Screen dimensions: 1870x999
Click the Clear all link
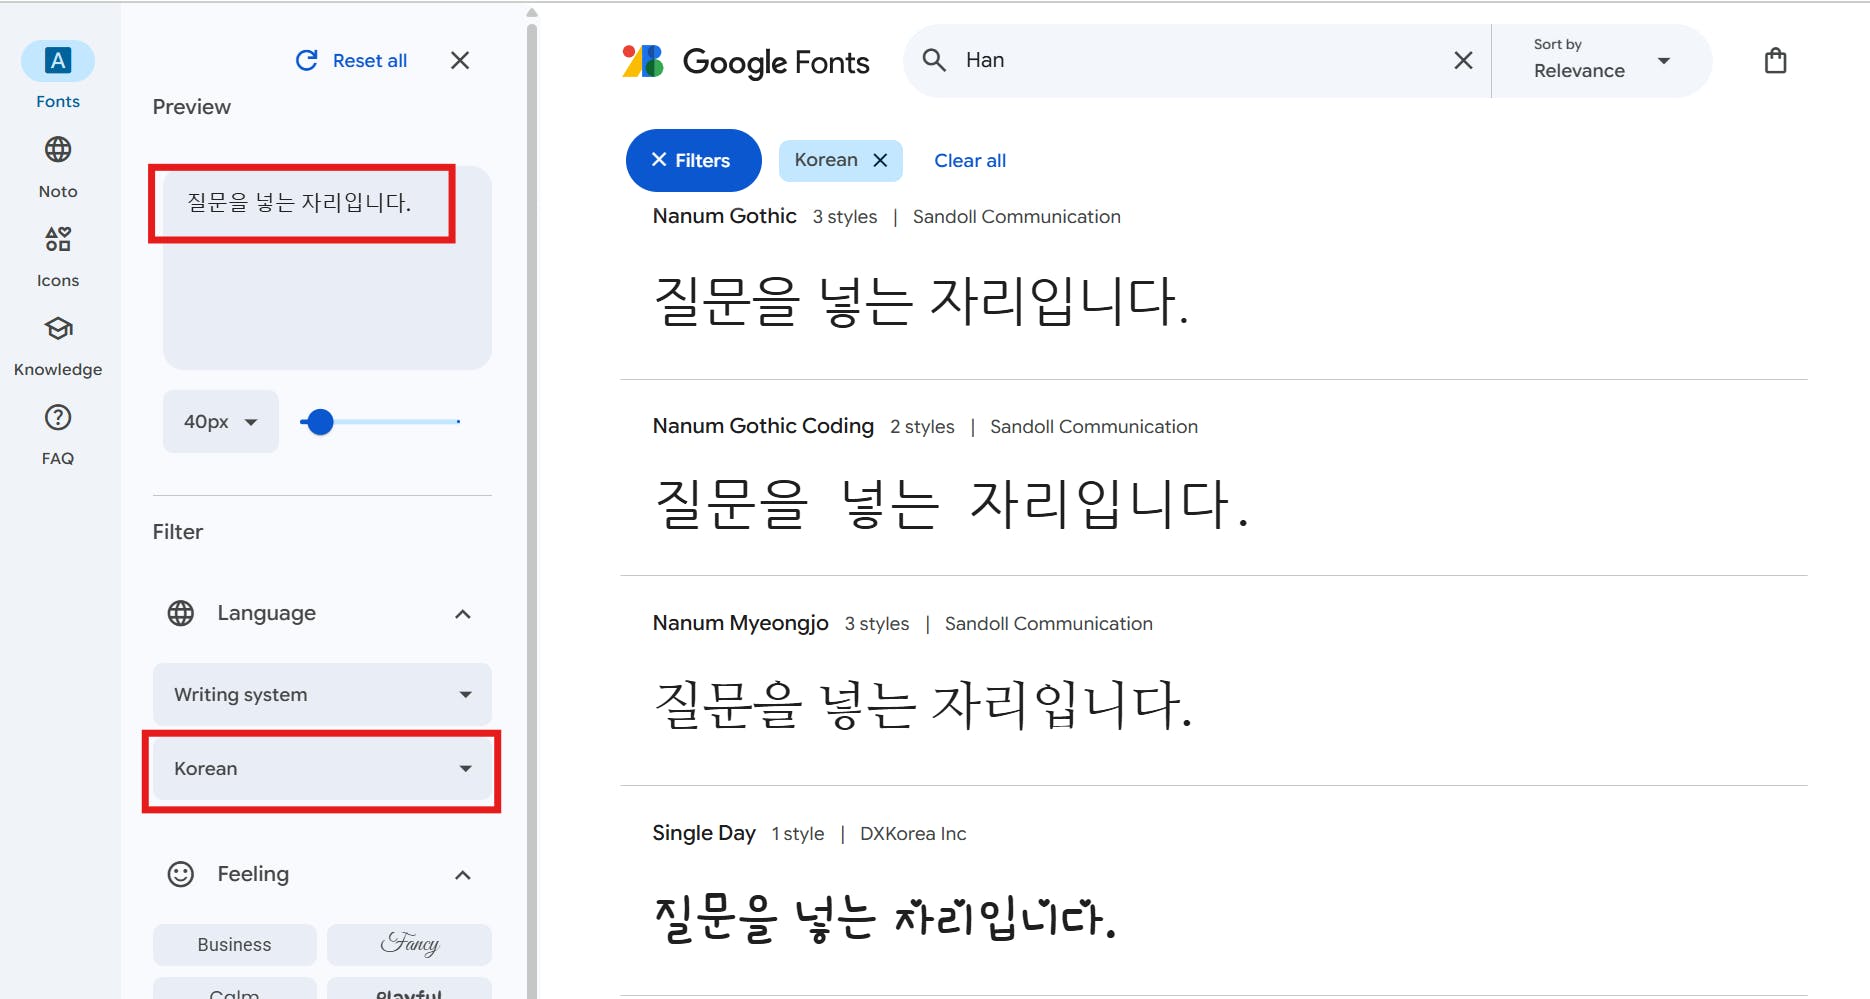(969, 160)
